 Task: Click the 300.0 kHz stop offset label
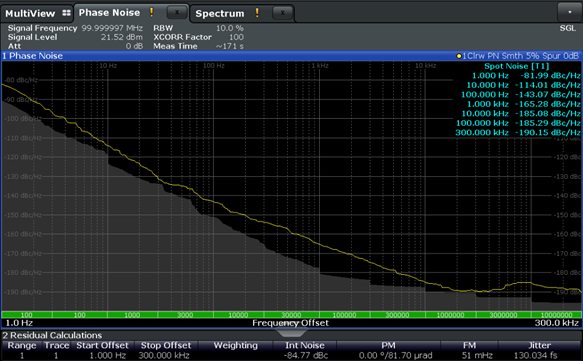point(557,323)
